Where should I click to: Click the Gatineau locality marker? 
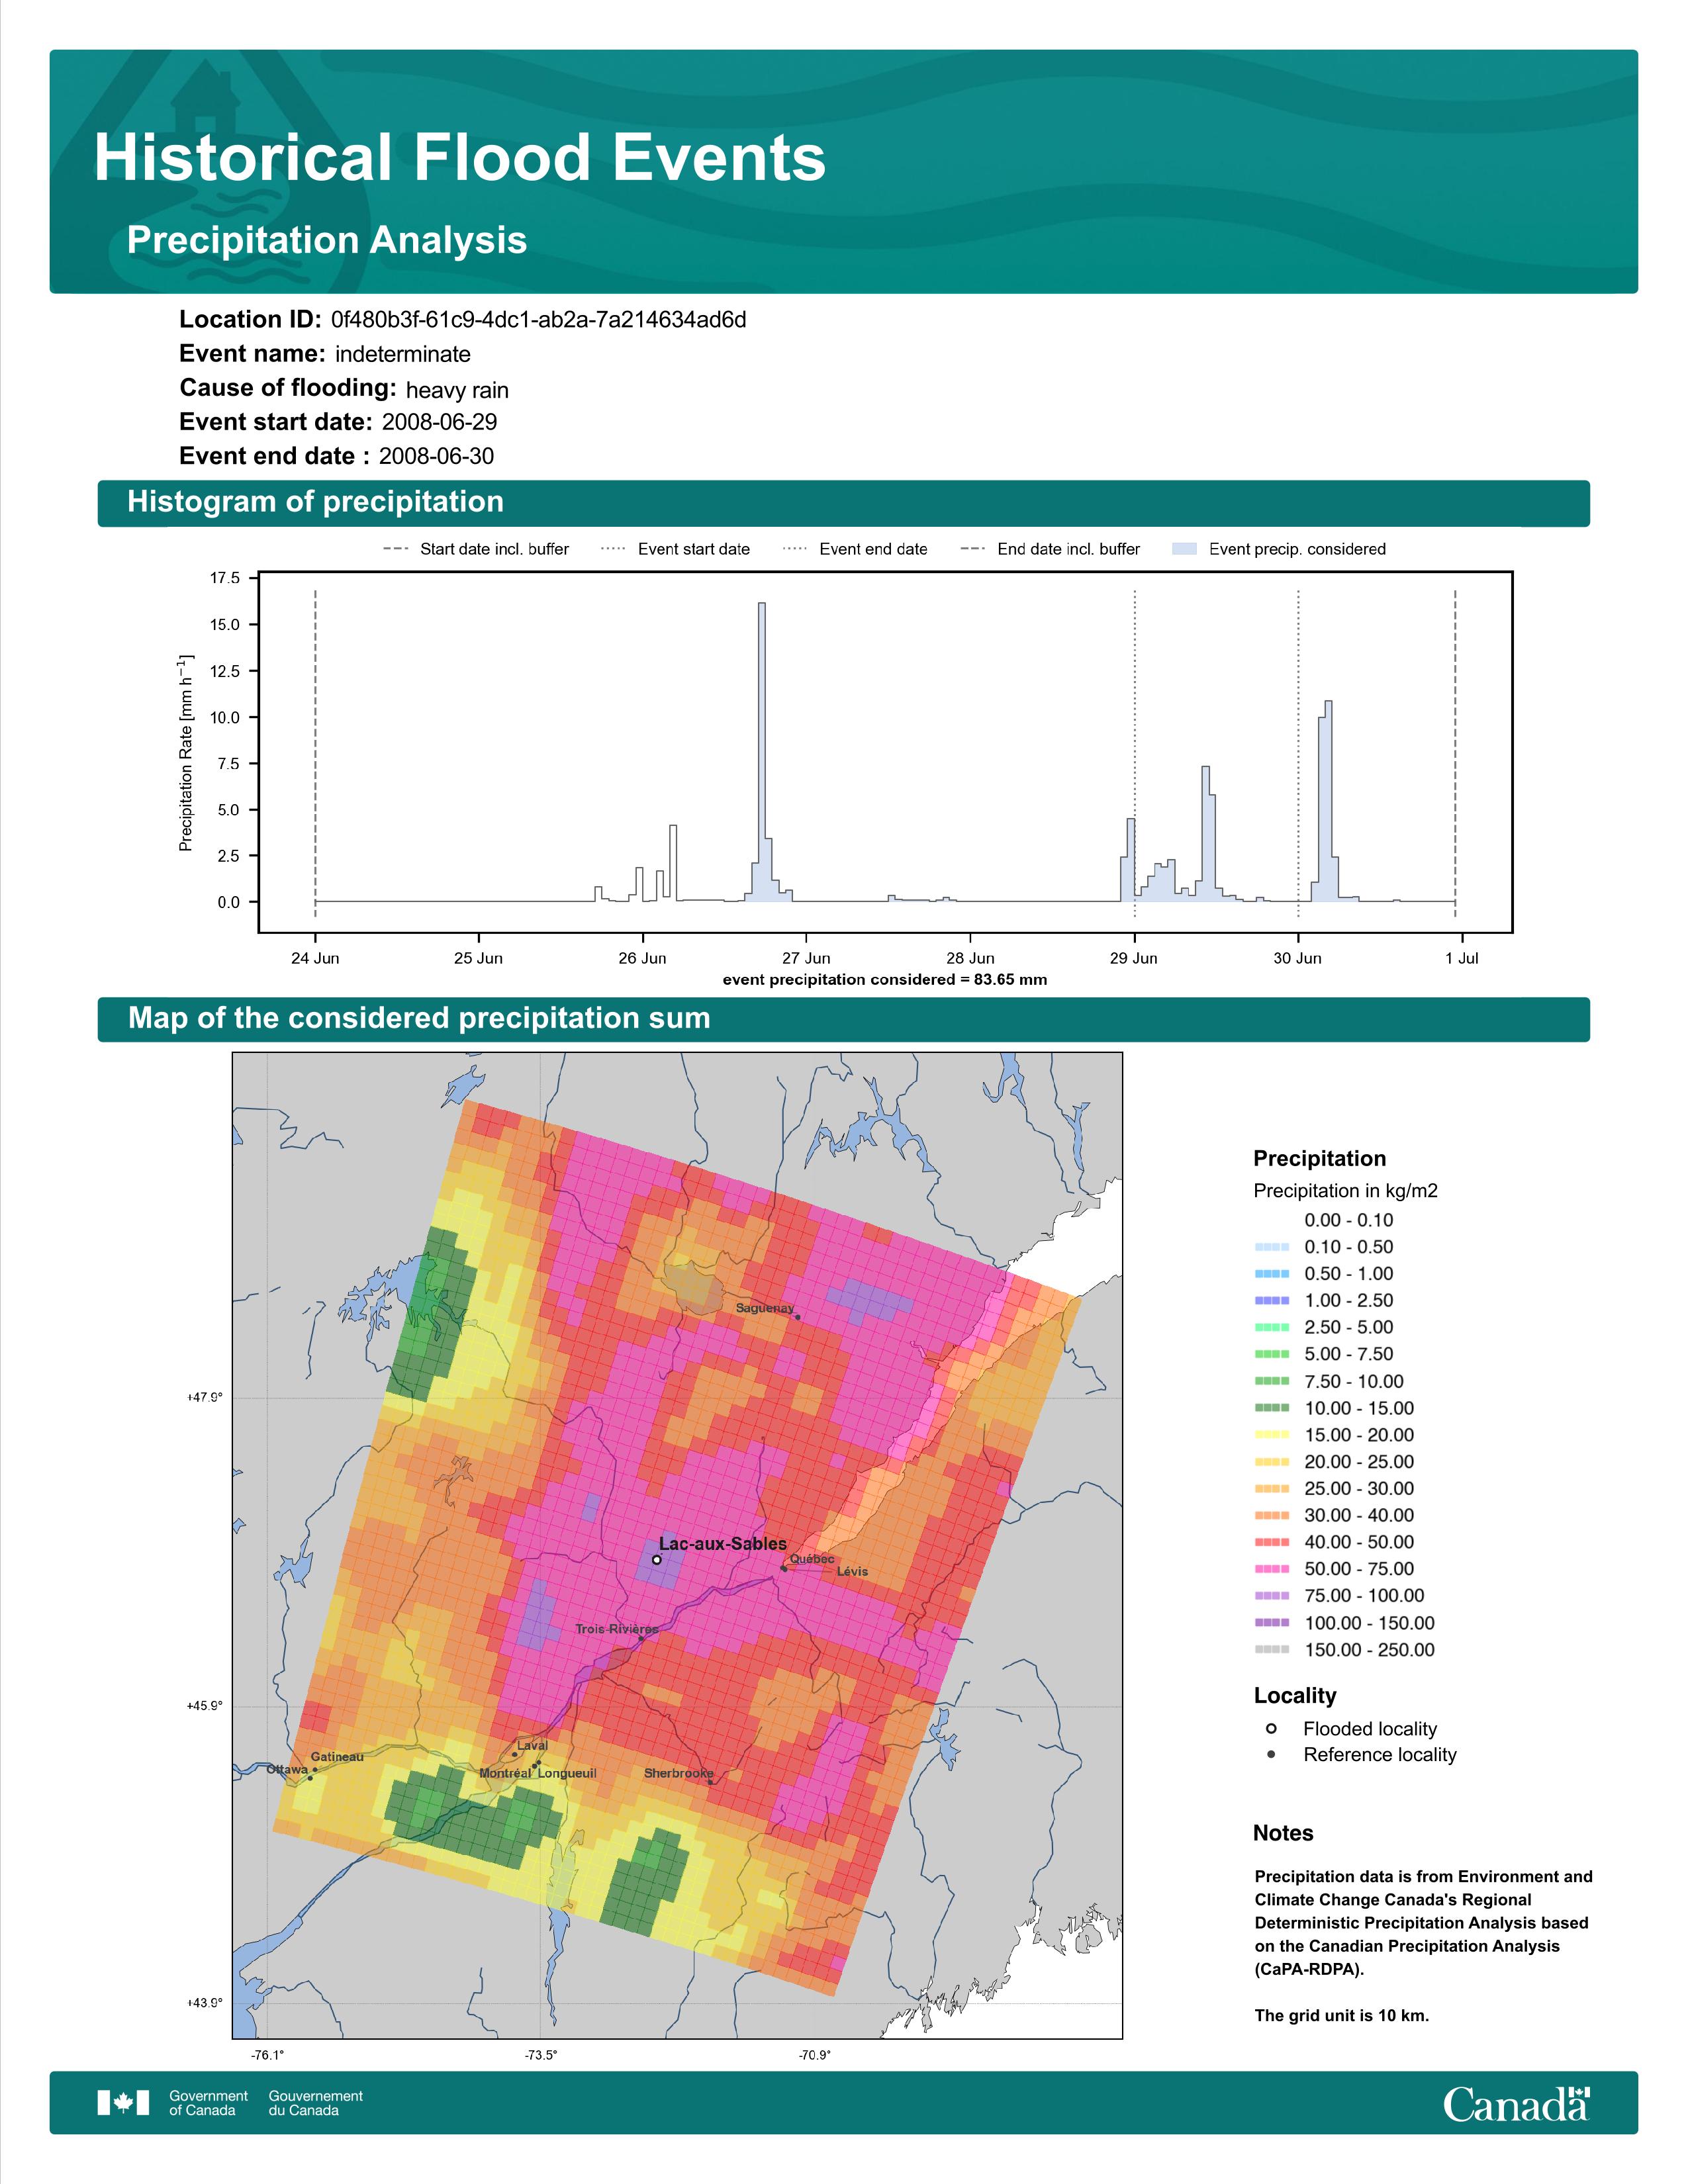click(315, 1769)
